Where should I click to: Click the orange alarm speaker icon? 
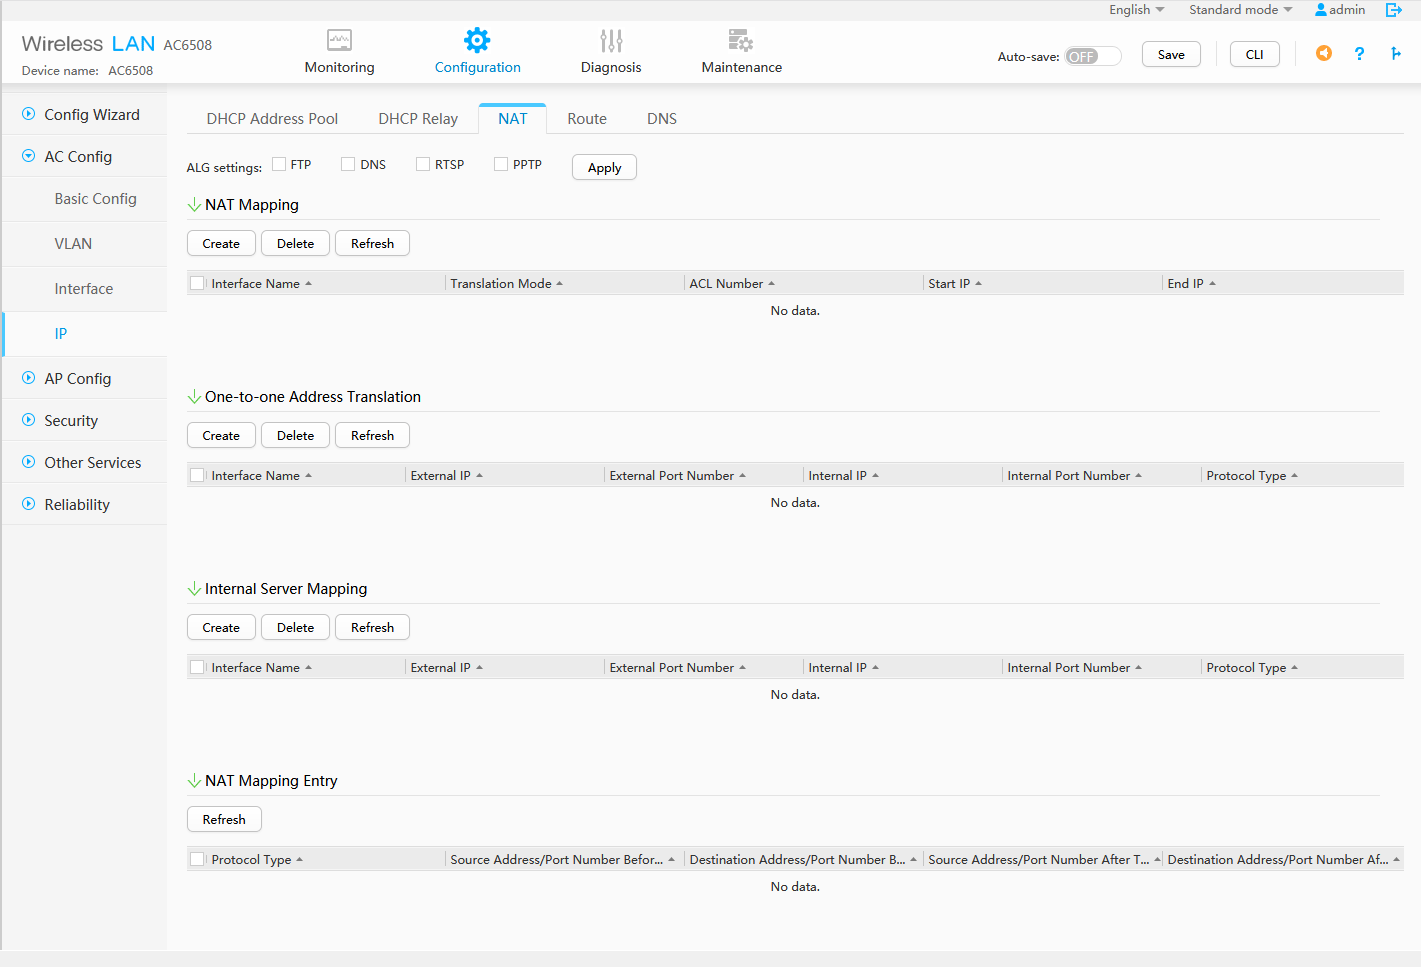(1323, 54)
